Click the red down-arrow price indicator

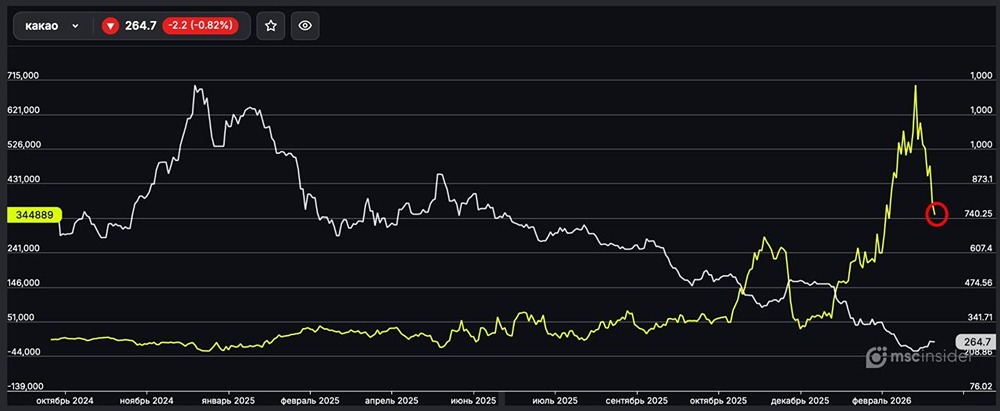point(111,27)
